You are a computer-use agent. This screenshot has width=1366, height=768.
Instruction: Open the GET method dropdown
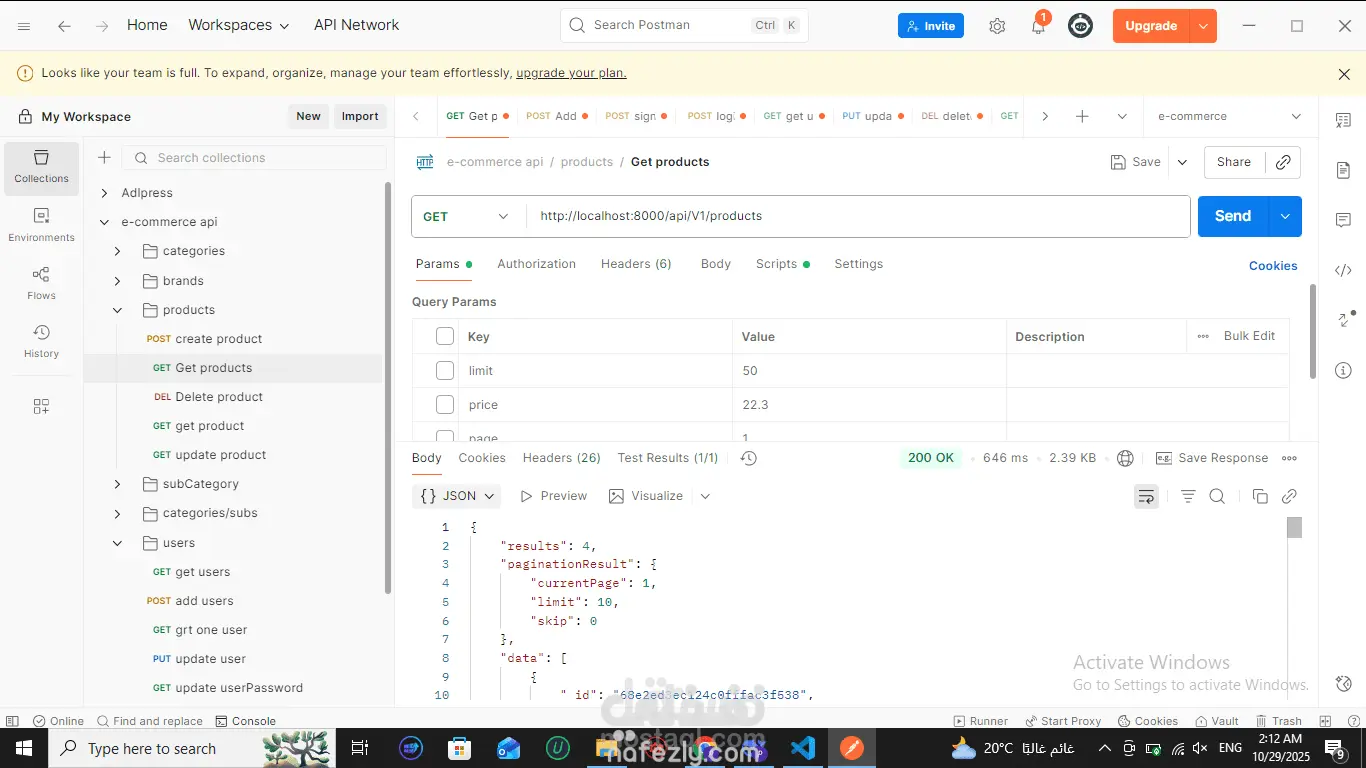click(468, 216)
